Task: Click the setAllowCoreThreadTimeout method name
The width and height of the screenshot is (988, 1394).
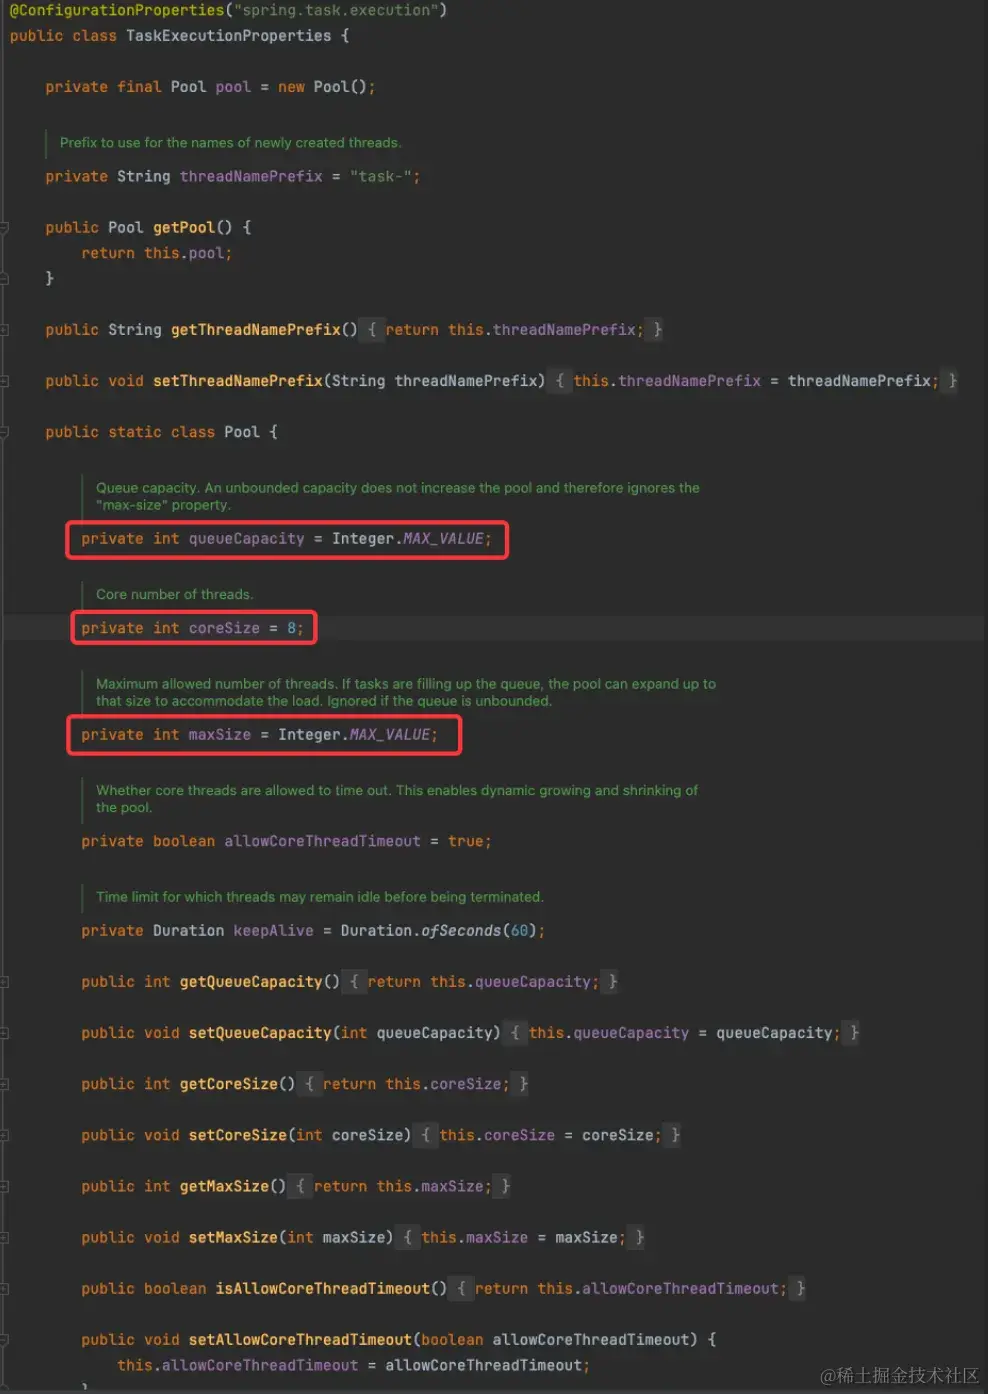Action: (x=299, y=1340)
